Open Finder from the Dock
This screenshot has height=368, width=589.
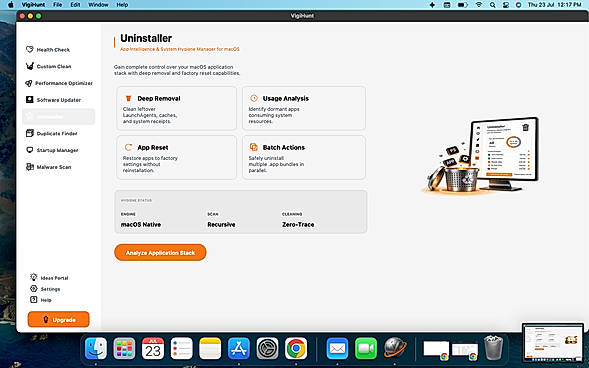click(96, 348)
